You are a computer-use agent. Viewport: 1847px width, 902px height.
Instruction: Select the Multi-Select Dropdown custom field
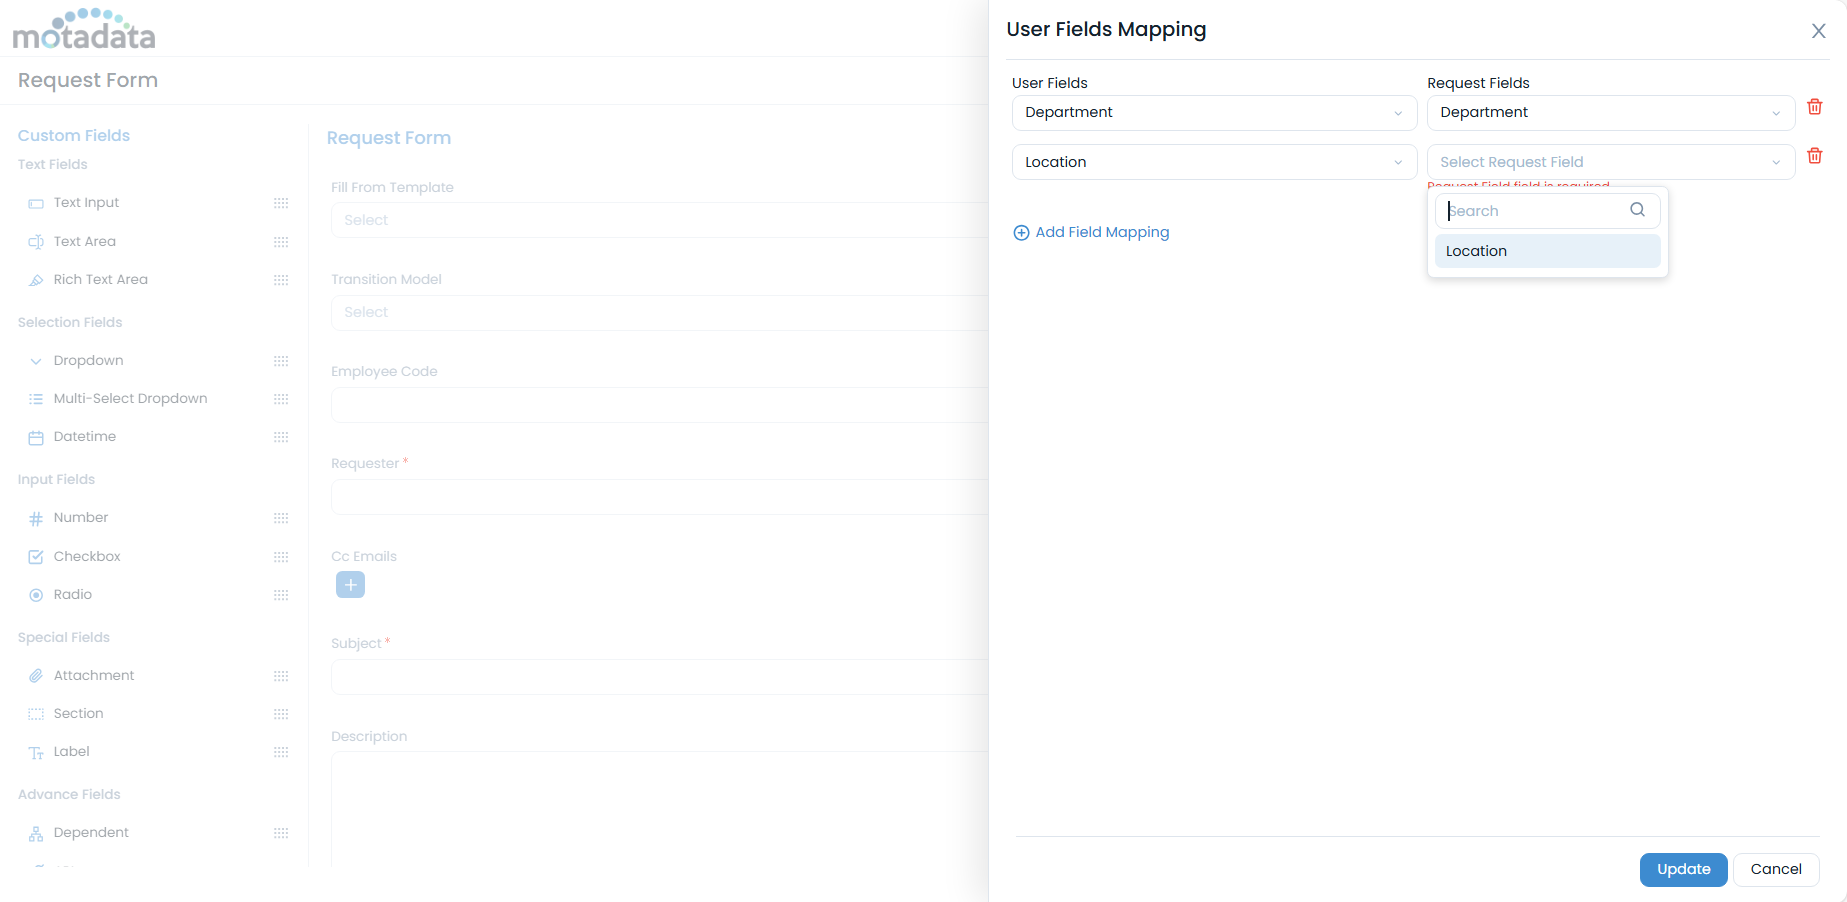coord(130,399)
